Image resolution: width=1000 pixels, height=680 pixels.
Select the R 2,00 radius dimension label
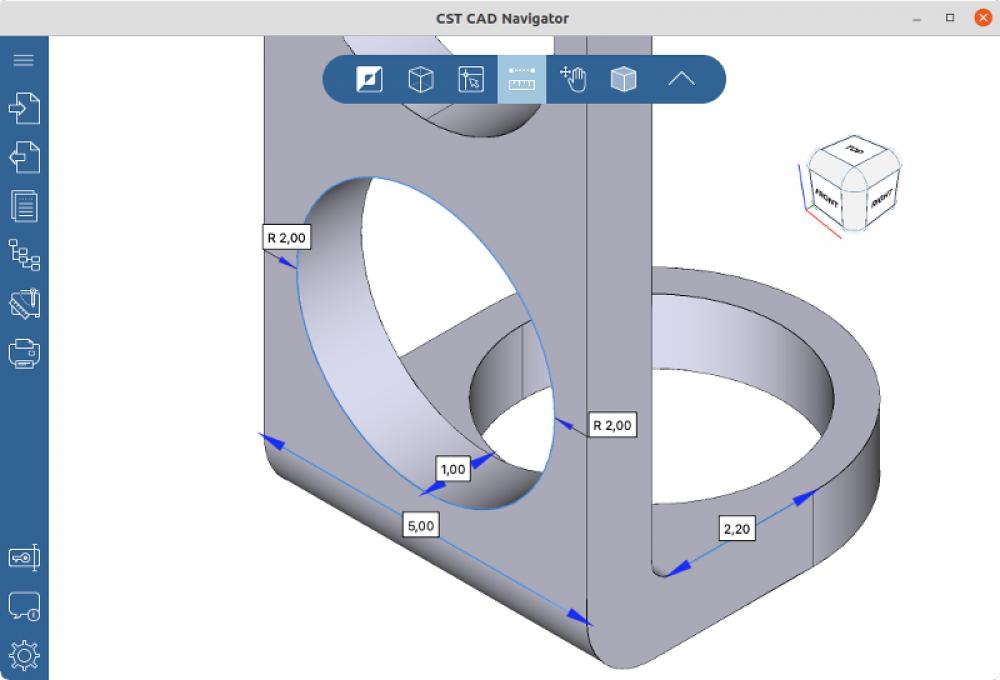(x=286, y=237)
